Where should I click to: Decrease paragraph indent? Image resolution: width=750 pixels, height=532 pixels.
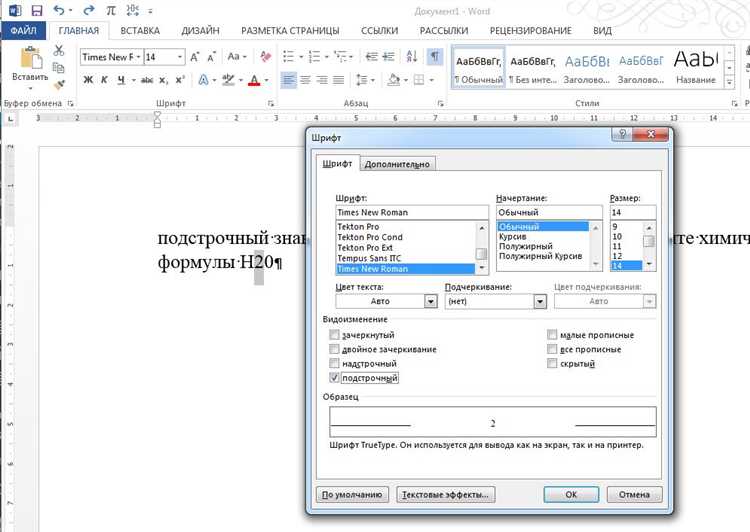(372, 57)
